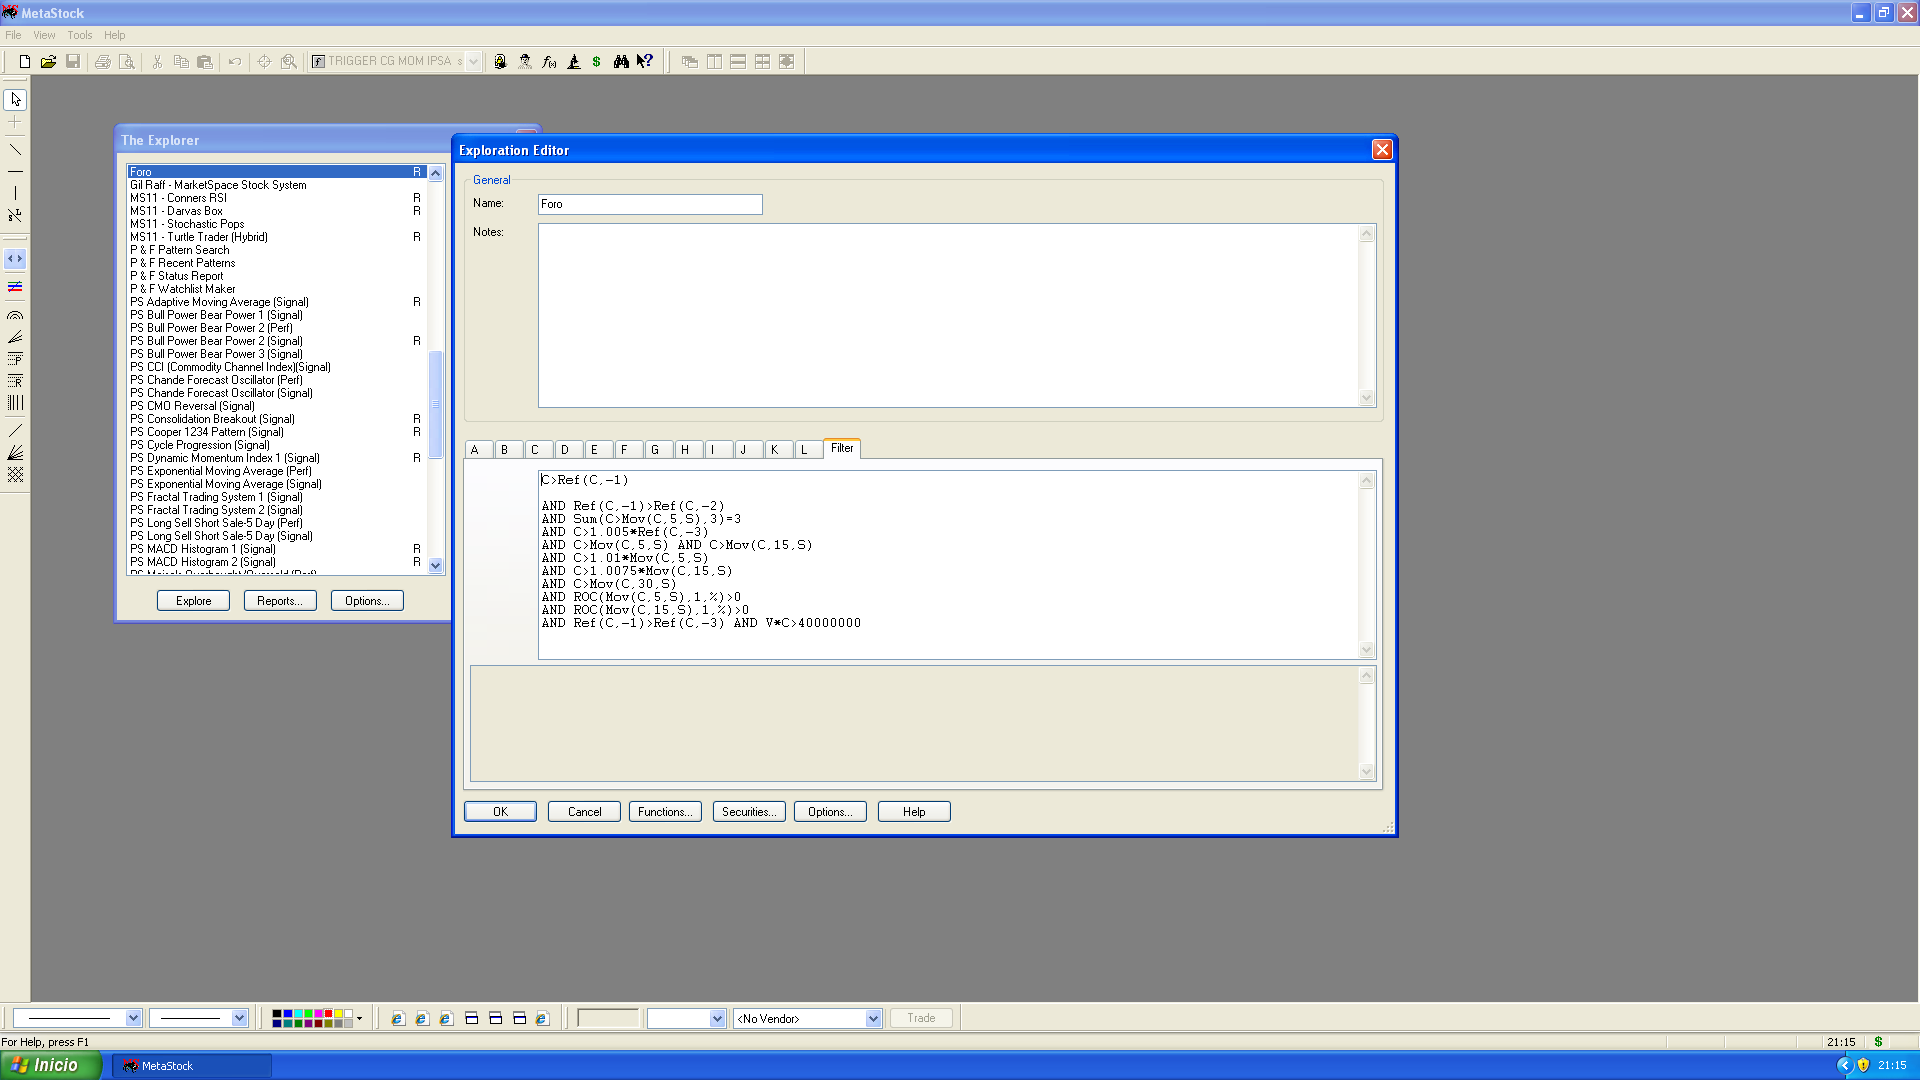The image size is (1920, 1080).
Task: Click the Name input field
Action: (650, 204)
